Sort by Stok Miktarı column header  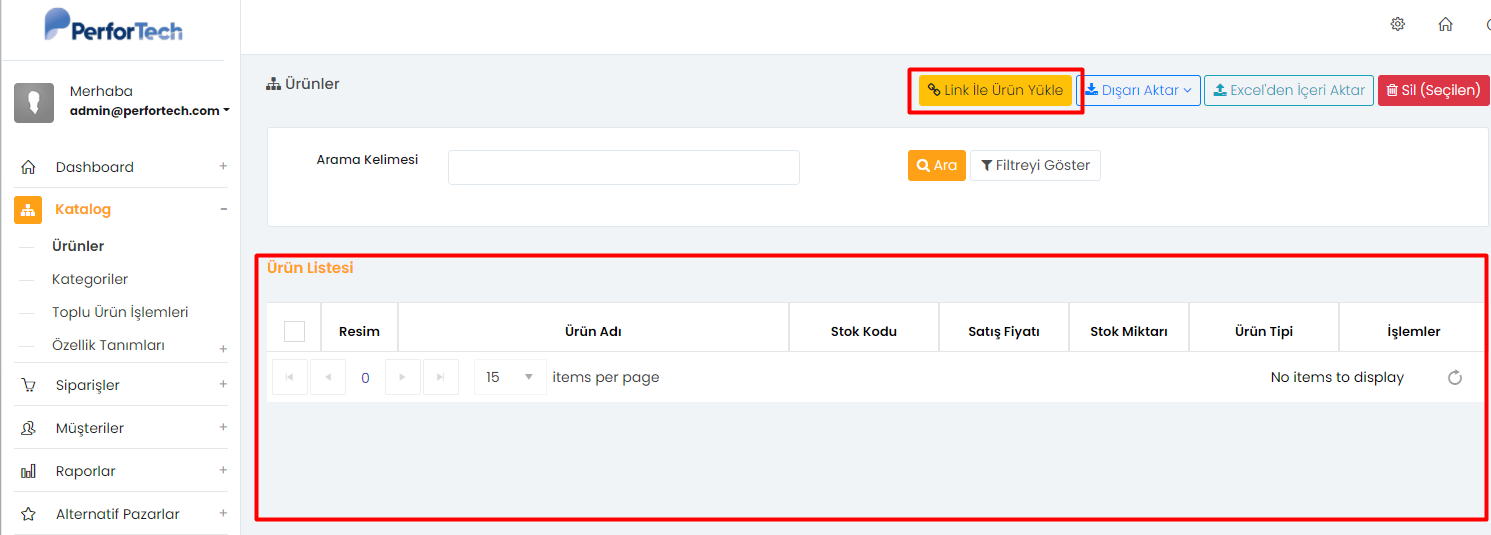pyautogui.click(x=1129, y=331)
